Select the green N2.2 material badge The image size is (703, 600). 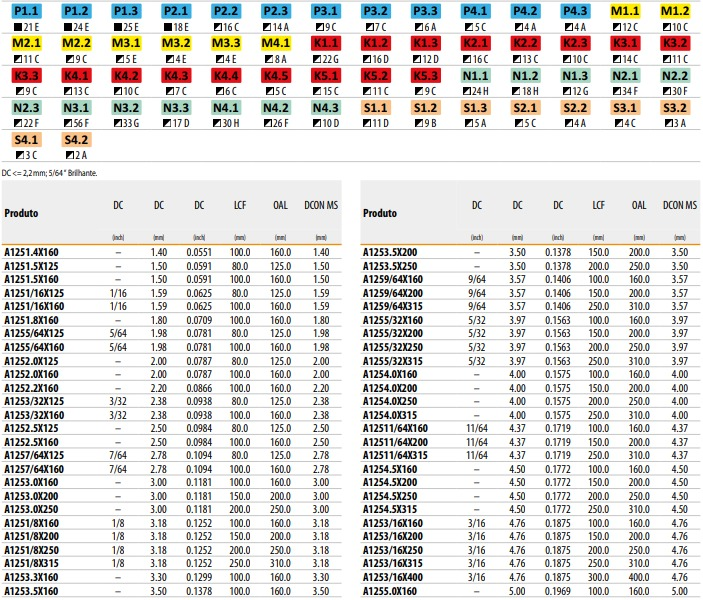point(675,76)
